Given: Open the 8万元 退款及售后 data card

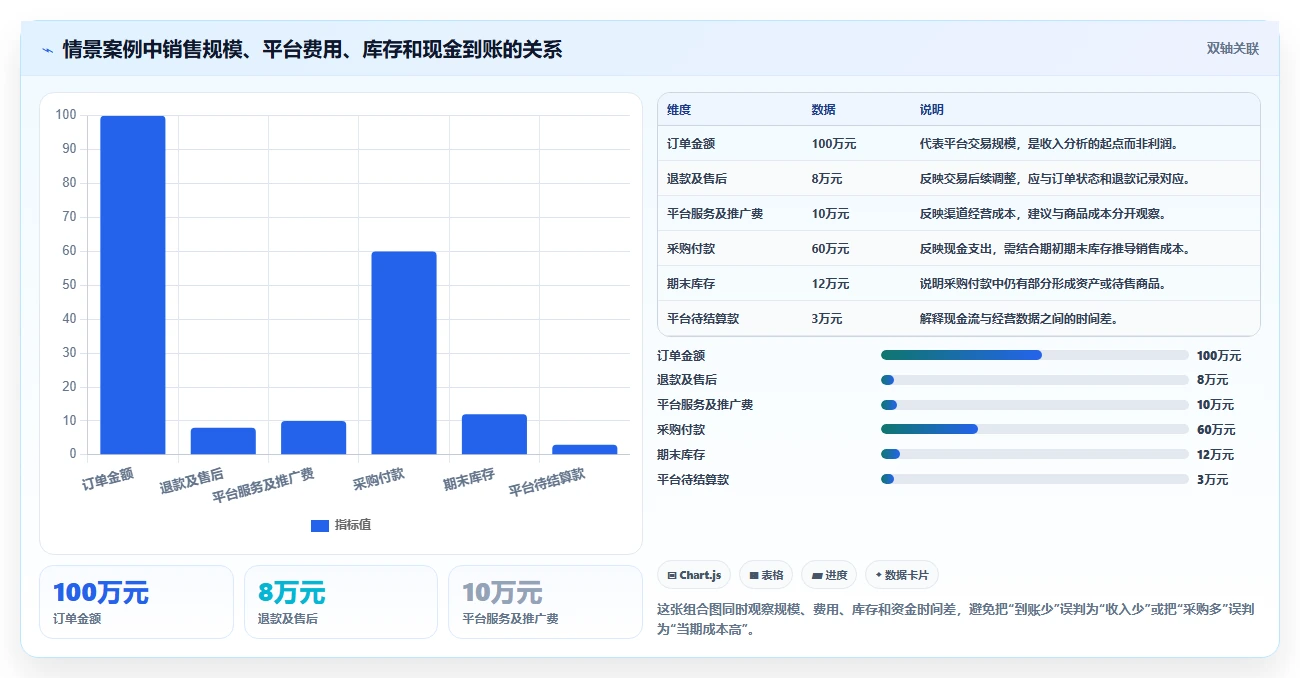Looking at the screenshot, I should click(x=341, y=602).
